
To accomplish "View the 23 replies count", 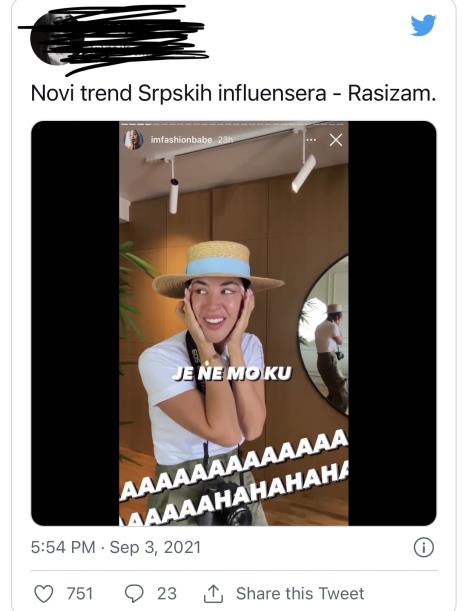I will click(167, 593).
